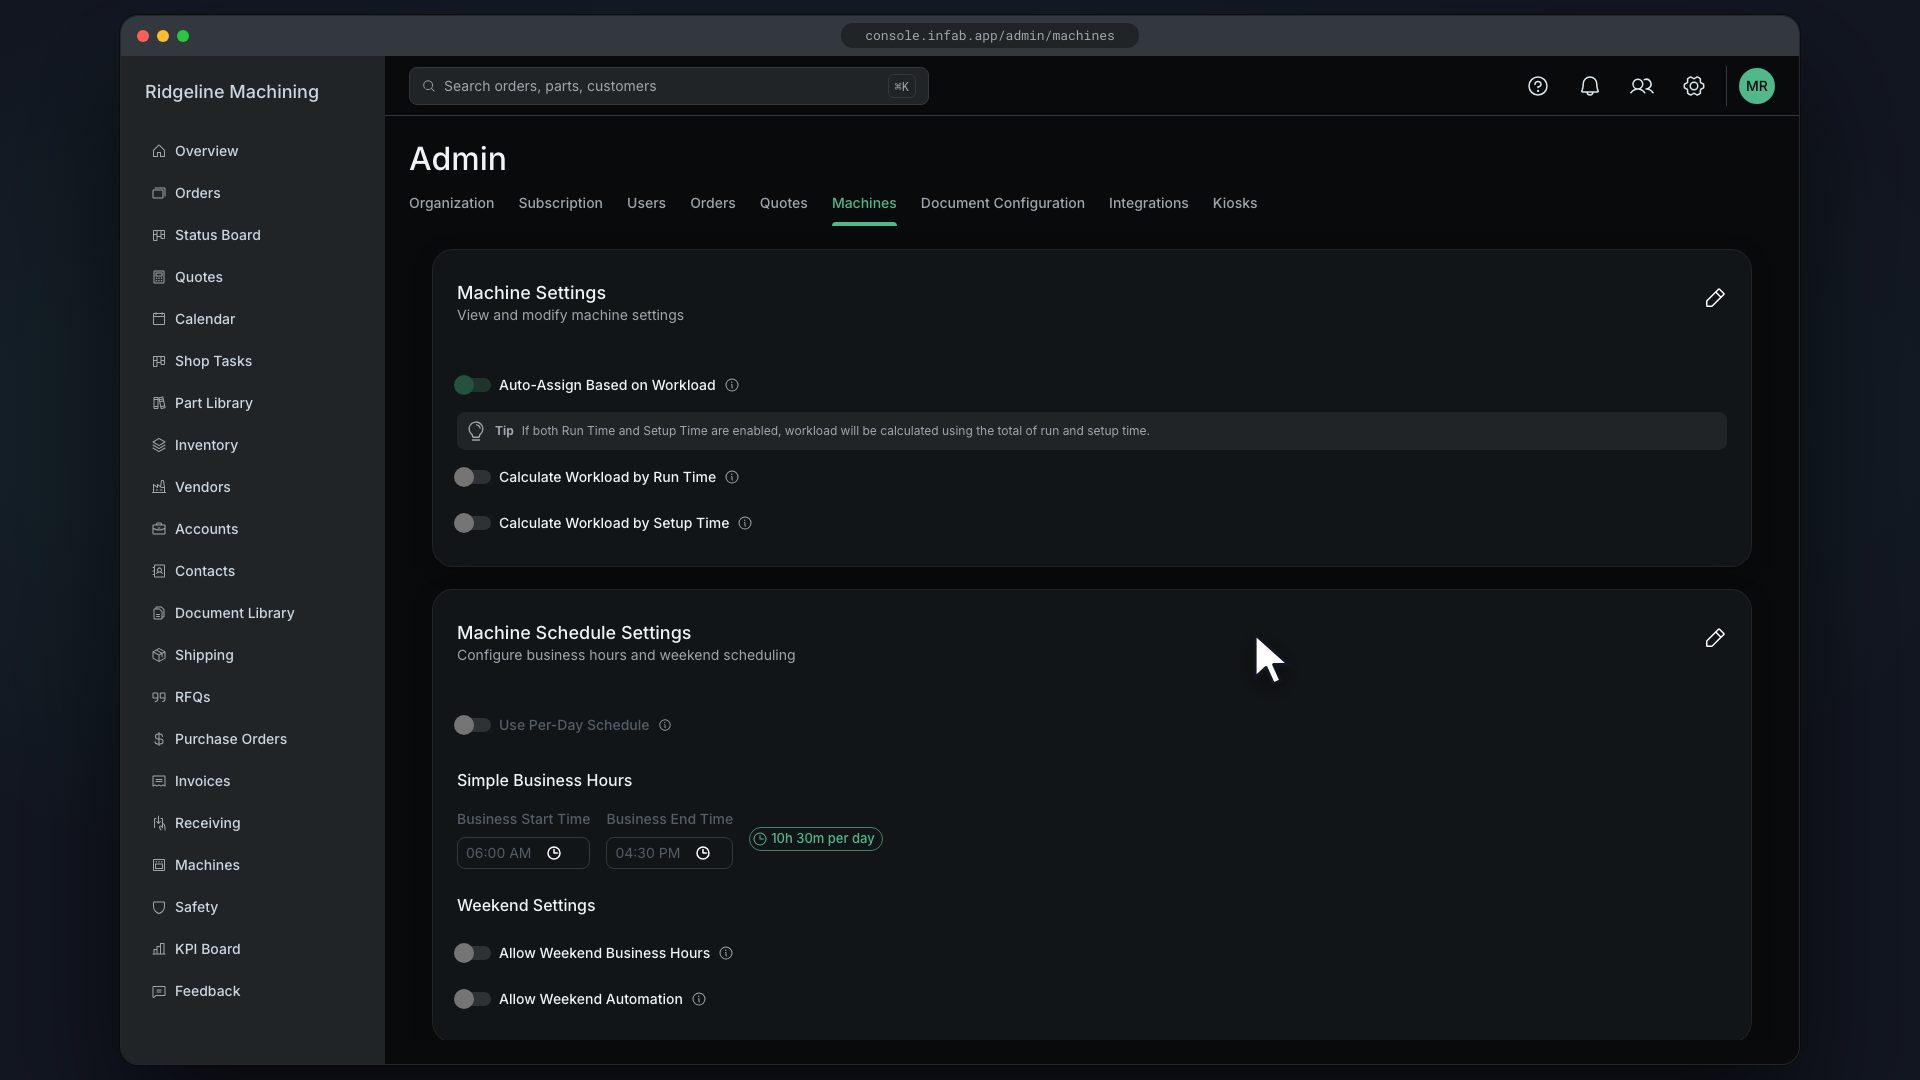The width and height of the screenshot is (1920, 1080).
Task: Open clock picker for Business End Time
Action: click(703, 853)
